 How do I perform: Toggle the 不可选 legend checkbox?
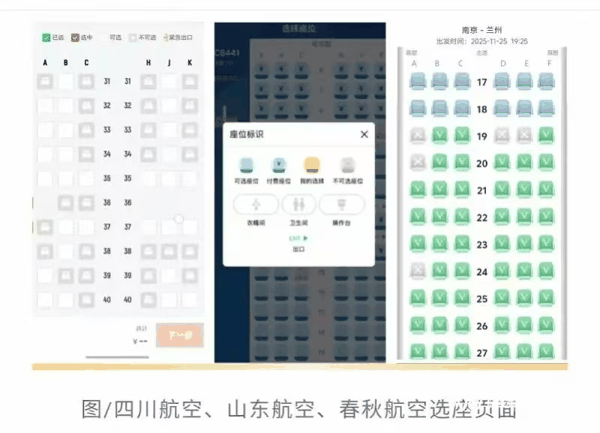click(134, 37)
